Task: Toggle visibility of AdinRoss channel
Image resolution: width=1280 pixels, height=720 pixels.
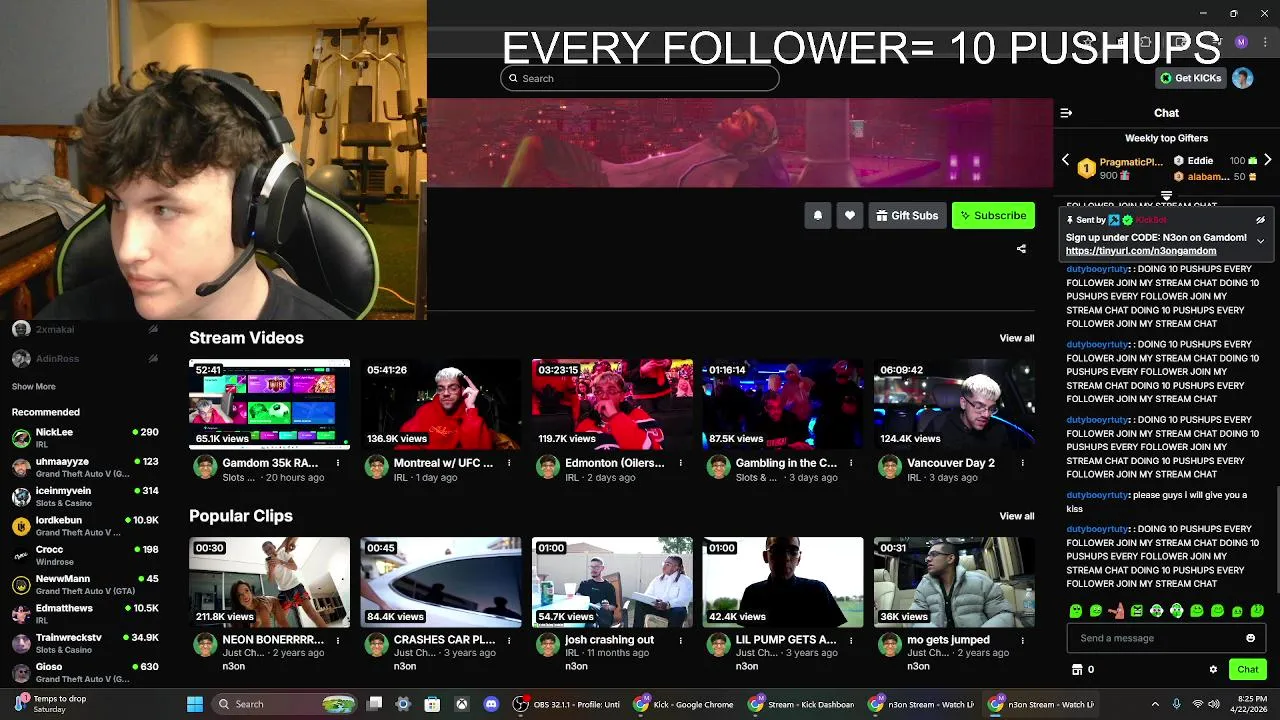Action: click(153, 358)
